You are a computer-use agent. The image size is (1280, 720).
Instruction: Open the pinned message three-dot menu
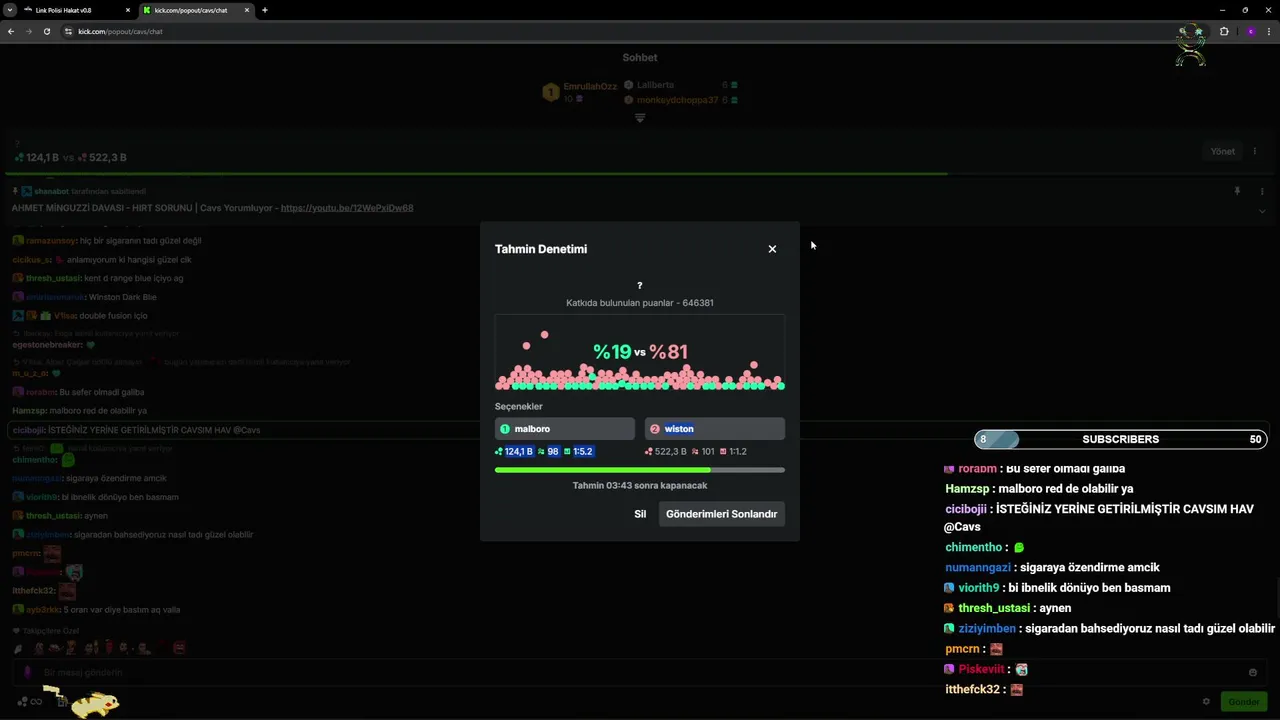[x=1261, y=191]
